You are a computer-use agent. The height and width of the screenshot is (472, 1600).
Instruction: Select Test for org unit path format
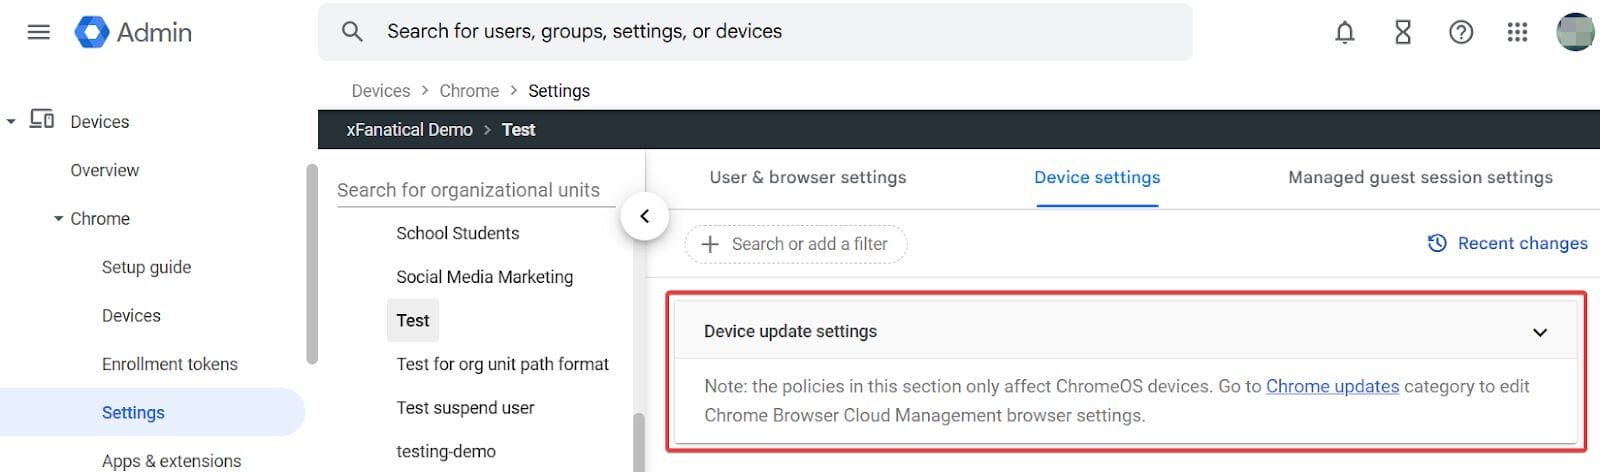[x=503, y=364]
